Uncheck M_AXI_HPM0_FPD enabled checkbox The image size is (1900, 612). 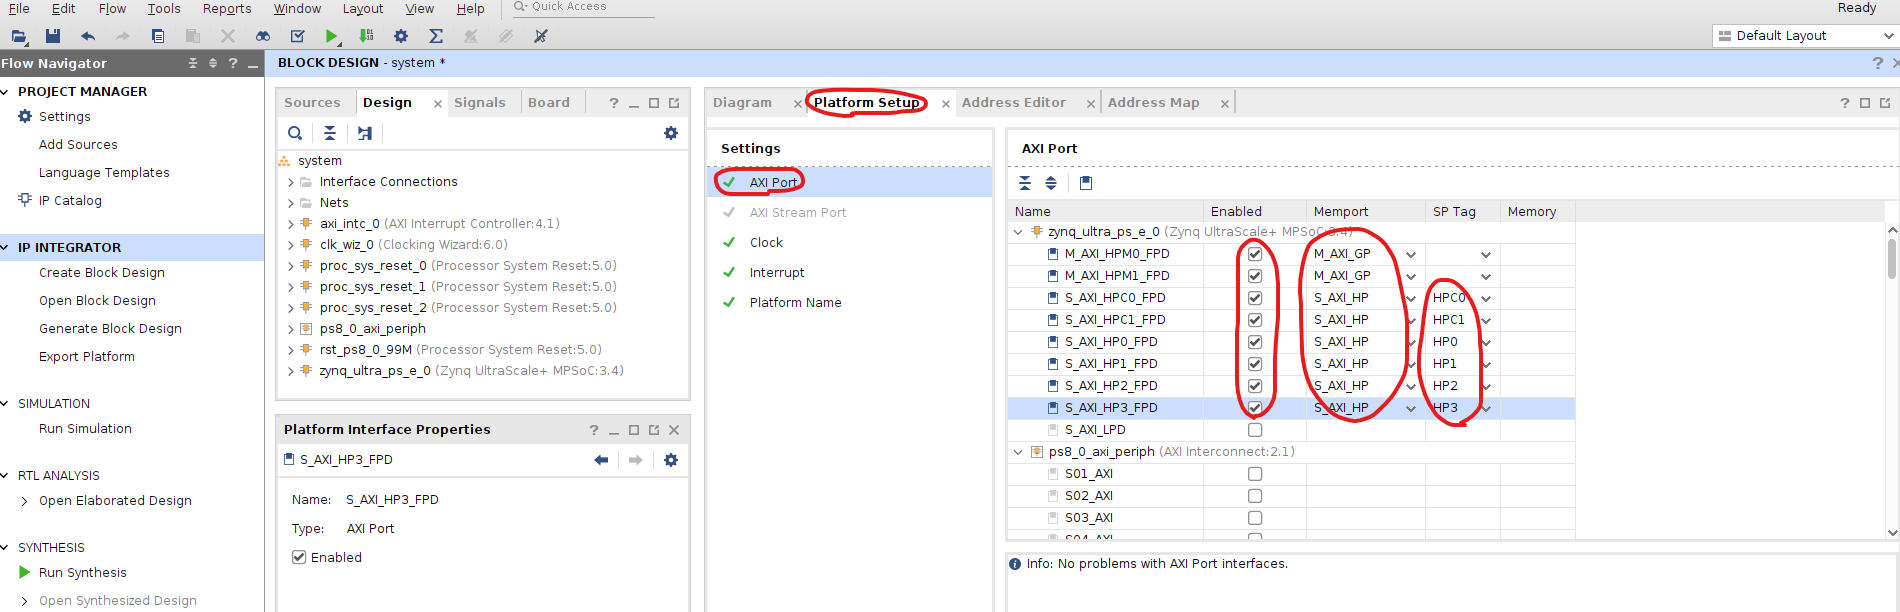1255,254
